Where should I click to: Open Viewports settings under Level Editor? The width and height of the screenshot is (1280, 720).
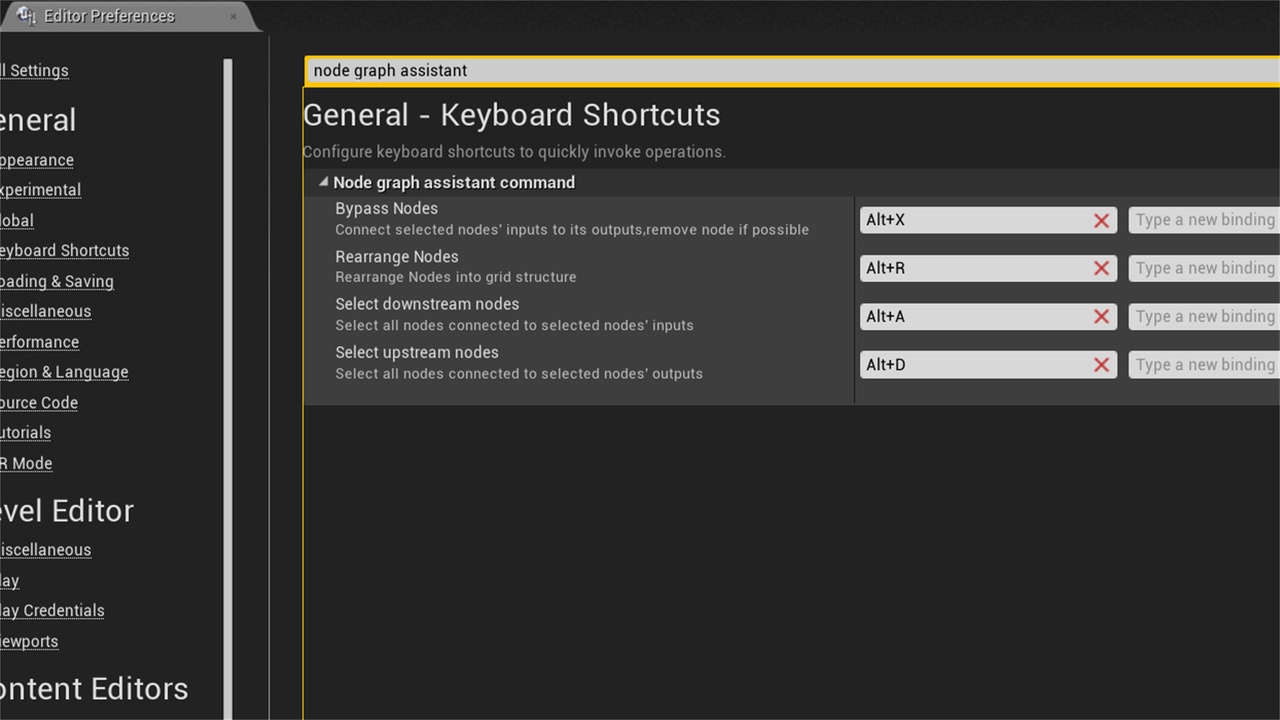(x=29, y=641)
